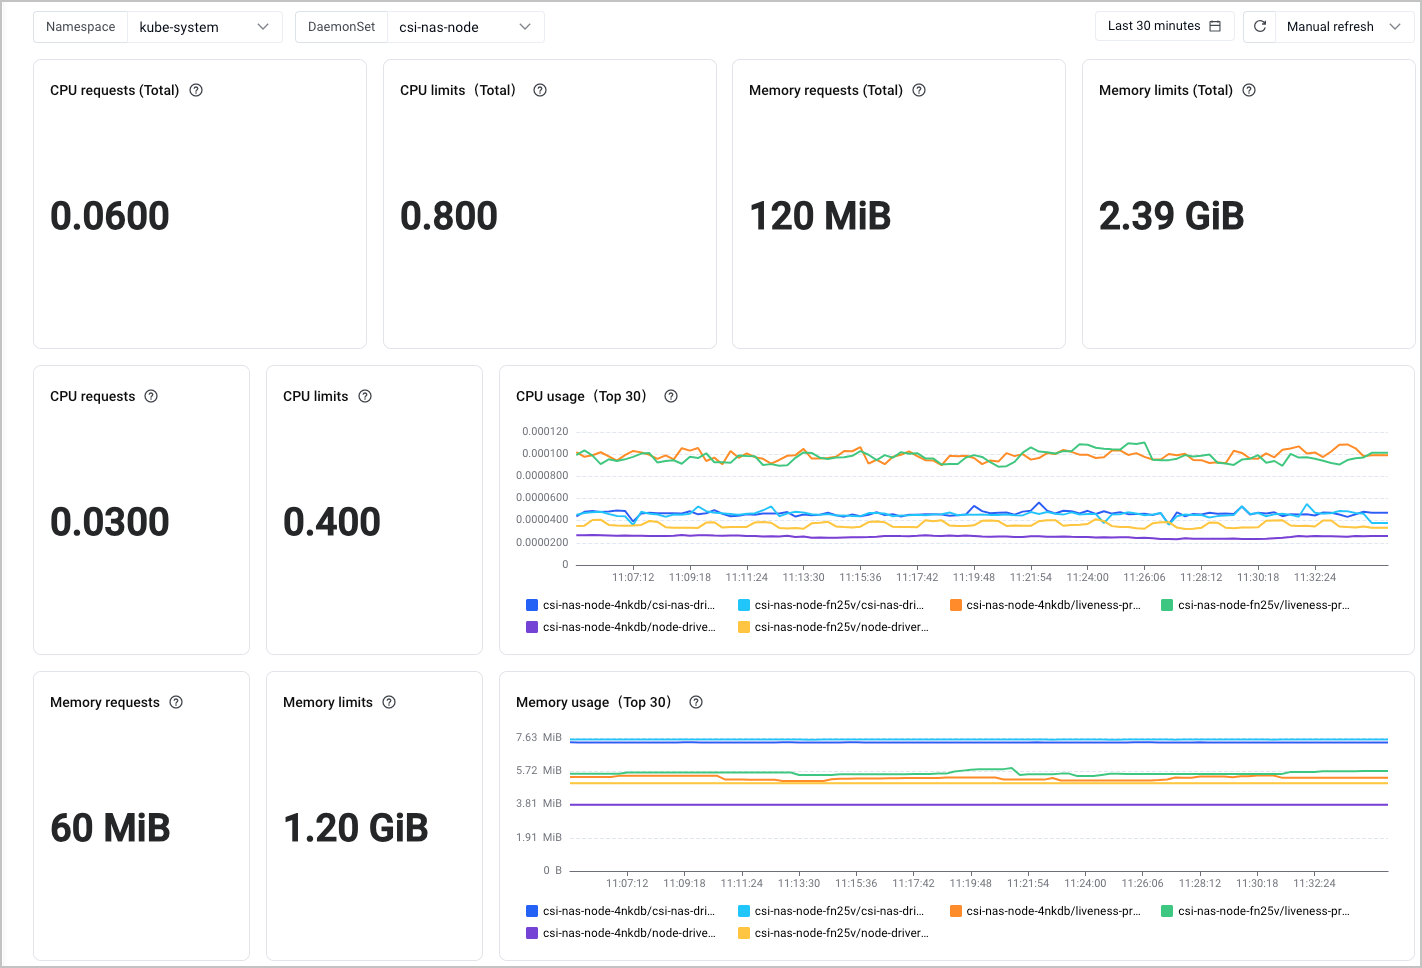Open help for Memory requests (Total)
The width and height of the screenshot is (1422, 968).
pyautogui.click(x=919, y=90)
